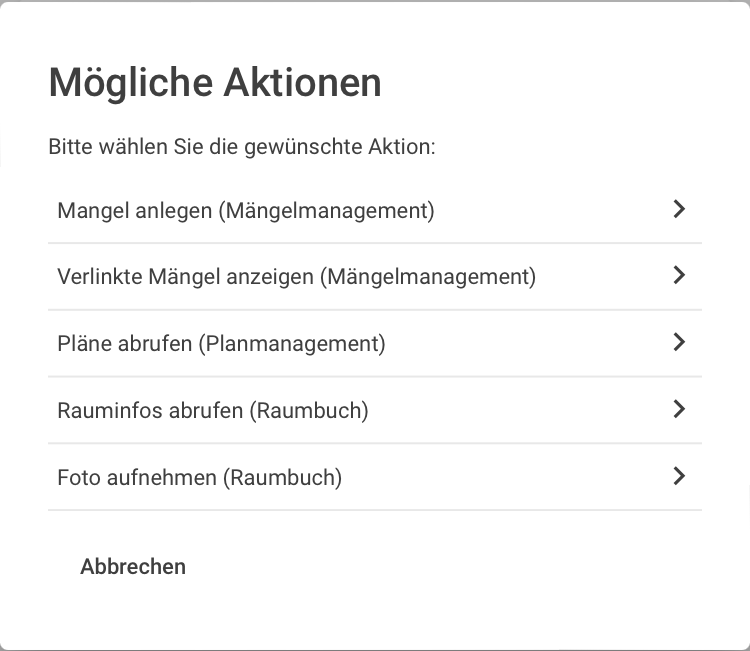Click '(Raumbuch)' in the Rauminfos row
Screen dimensions: 750x651
pos(309,411)
